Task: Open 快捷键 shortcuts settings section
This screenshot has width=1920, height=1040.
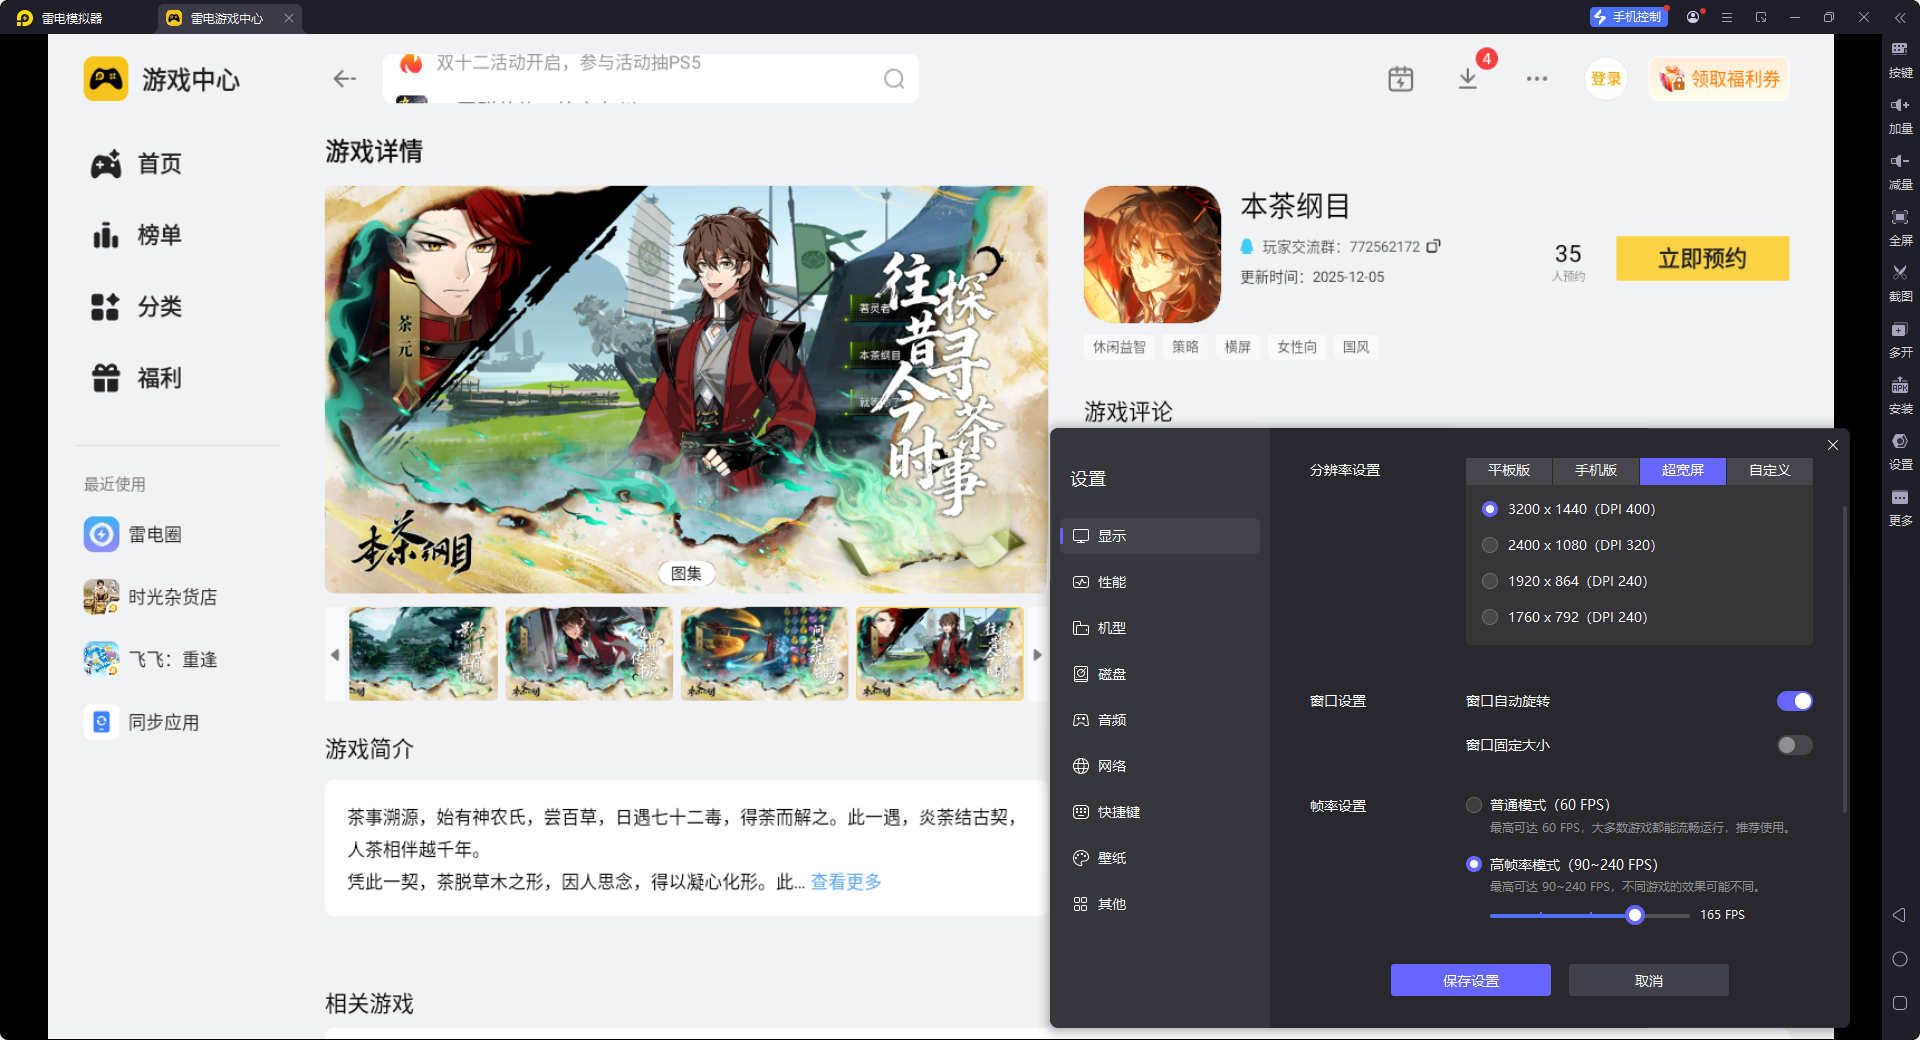Action: coord(1160,812)
